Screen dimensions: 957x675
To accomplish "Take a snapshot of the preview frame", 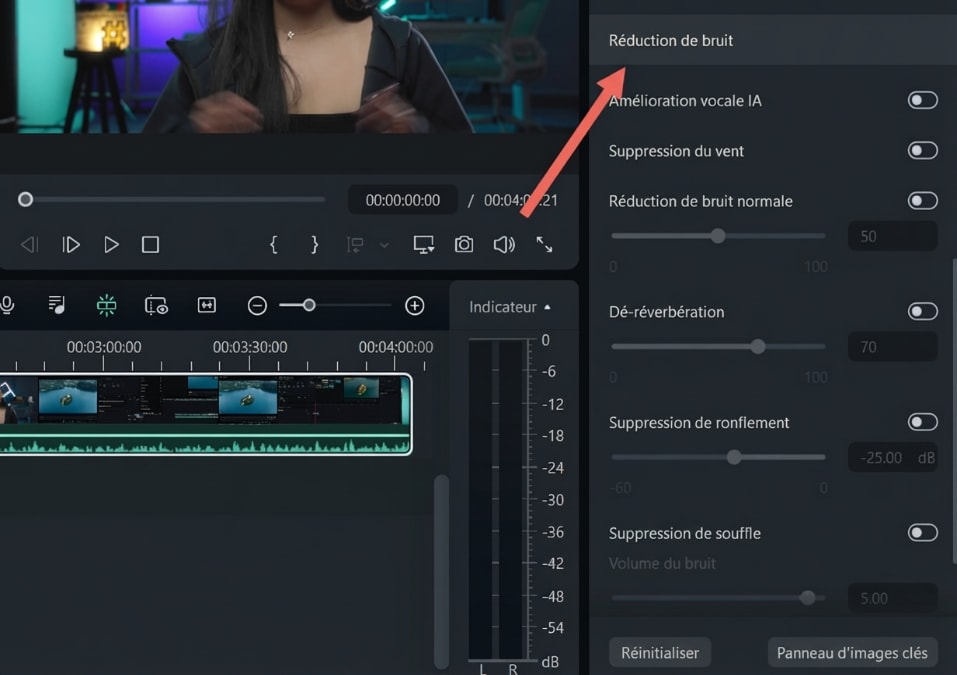I will [463, 244].
